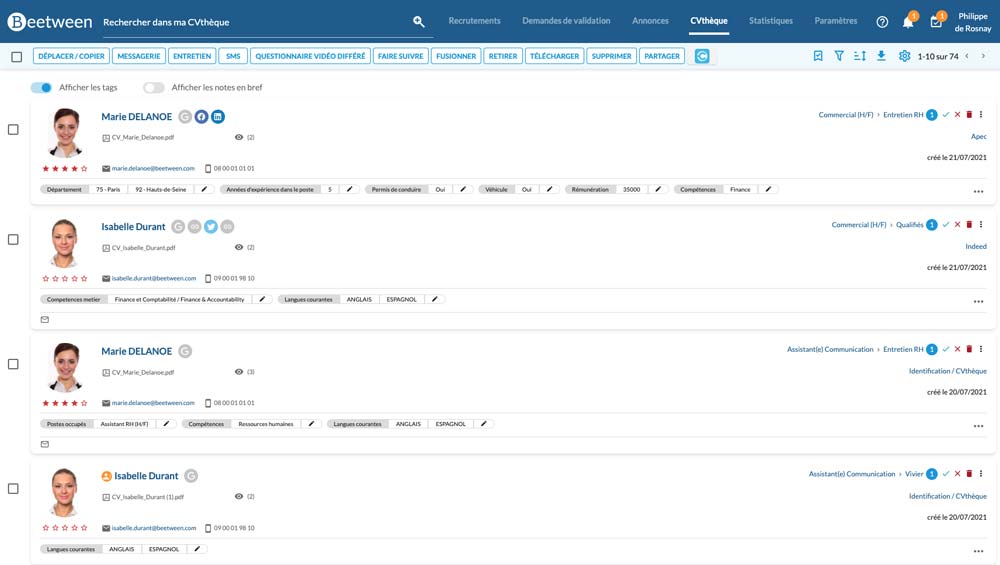Click red trash icon on Commercial Entretien RH row
This screenshot has width=1000, height=565.
[x=969, y=115]
